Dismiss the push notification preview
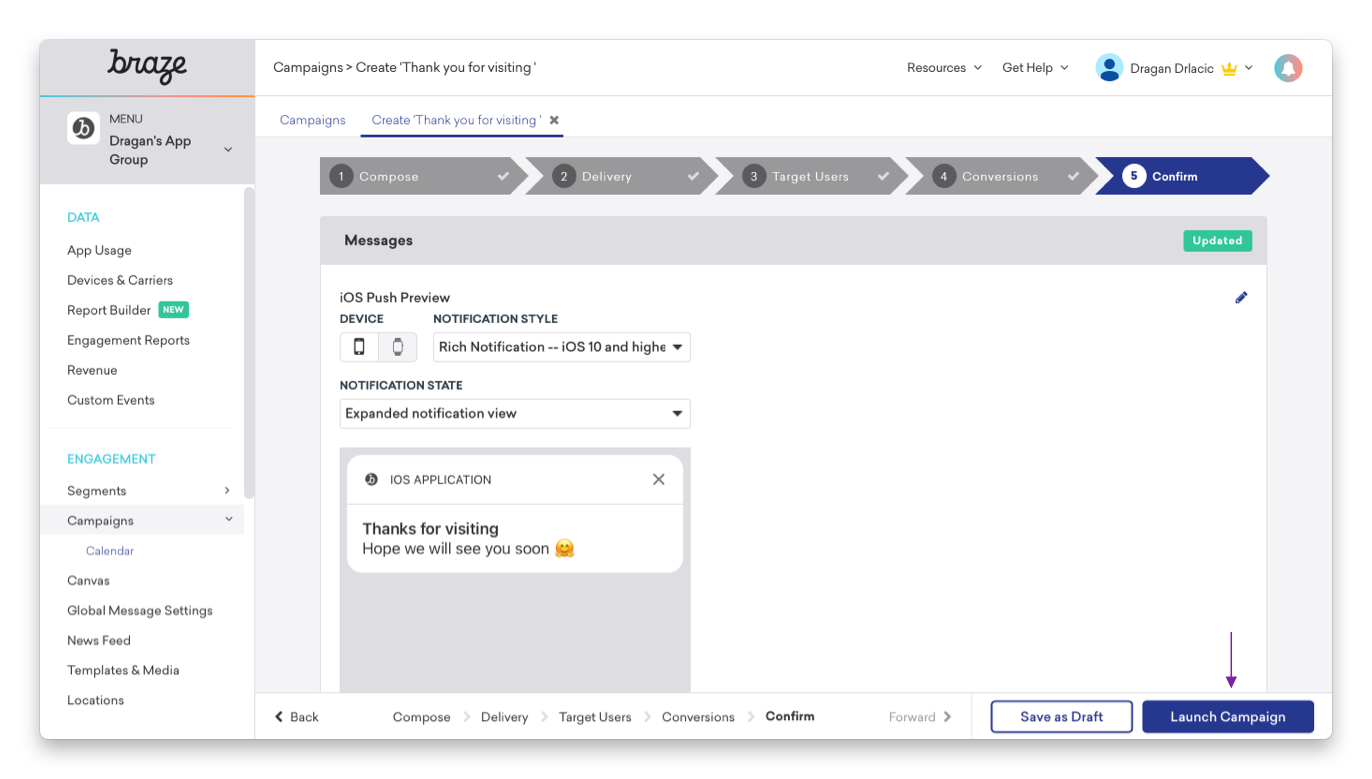This screenshot has width=1372, height=779. 658,479
